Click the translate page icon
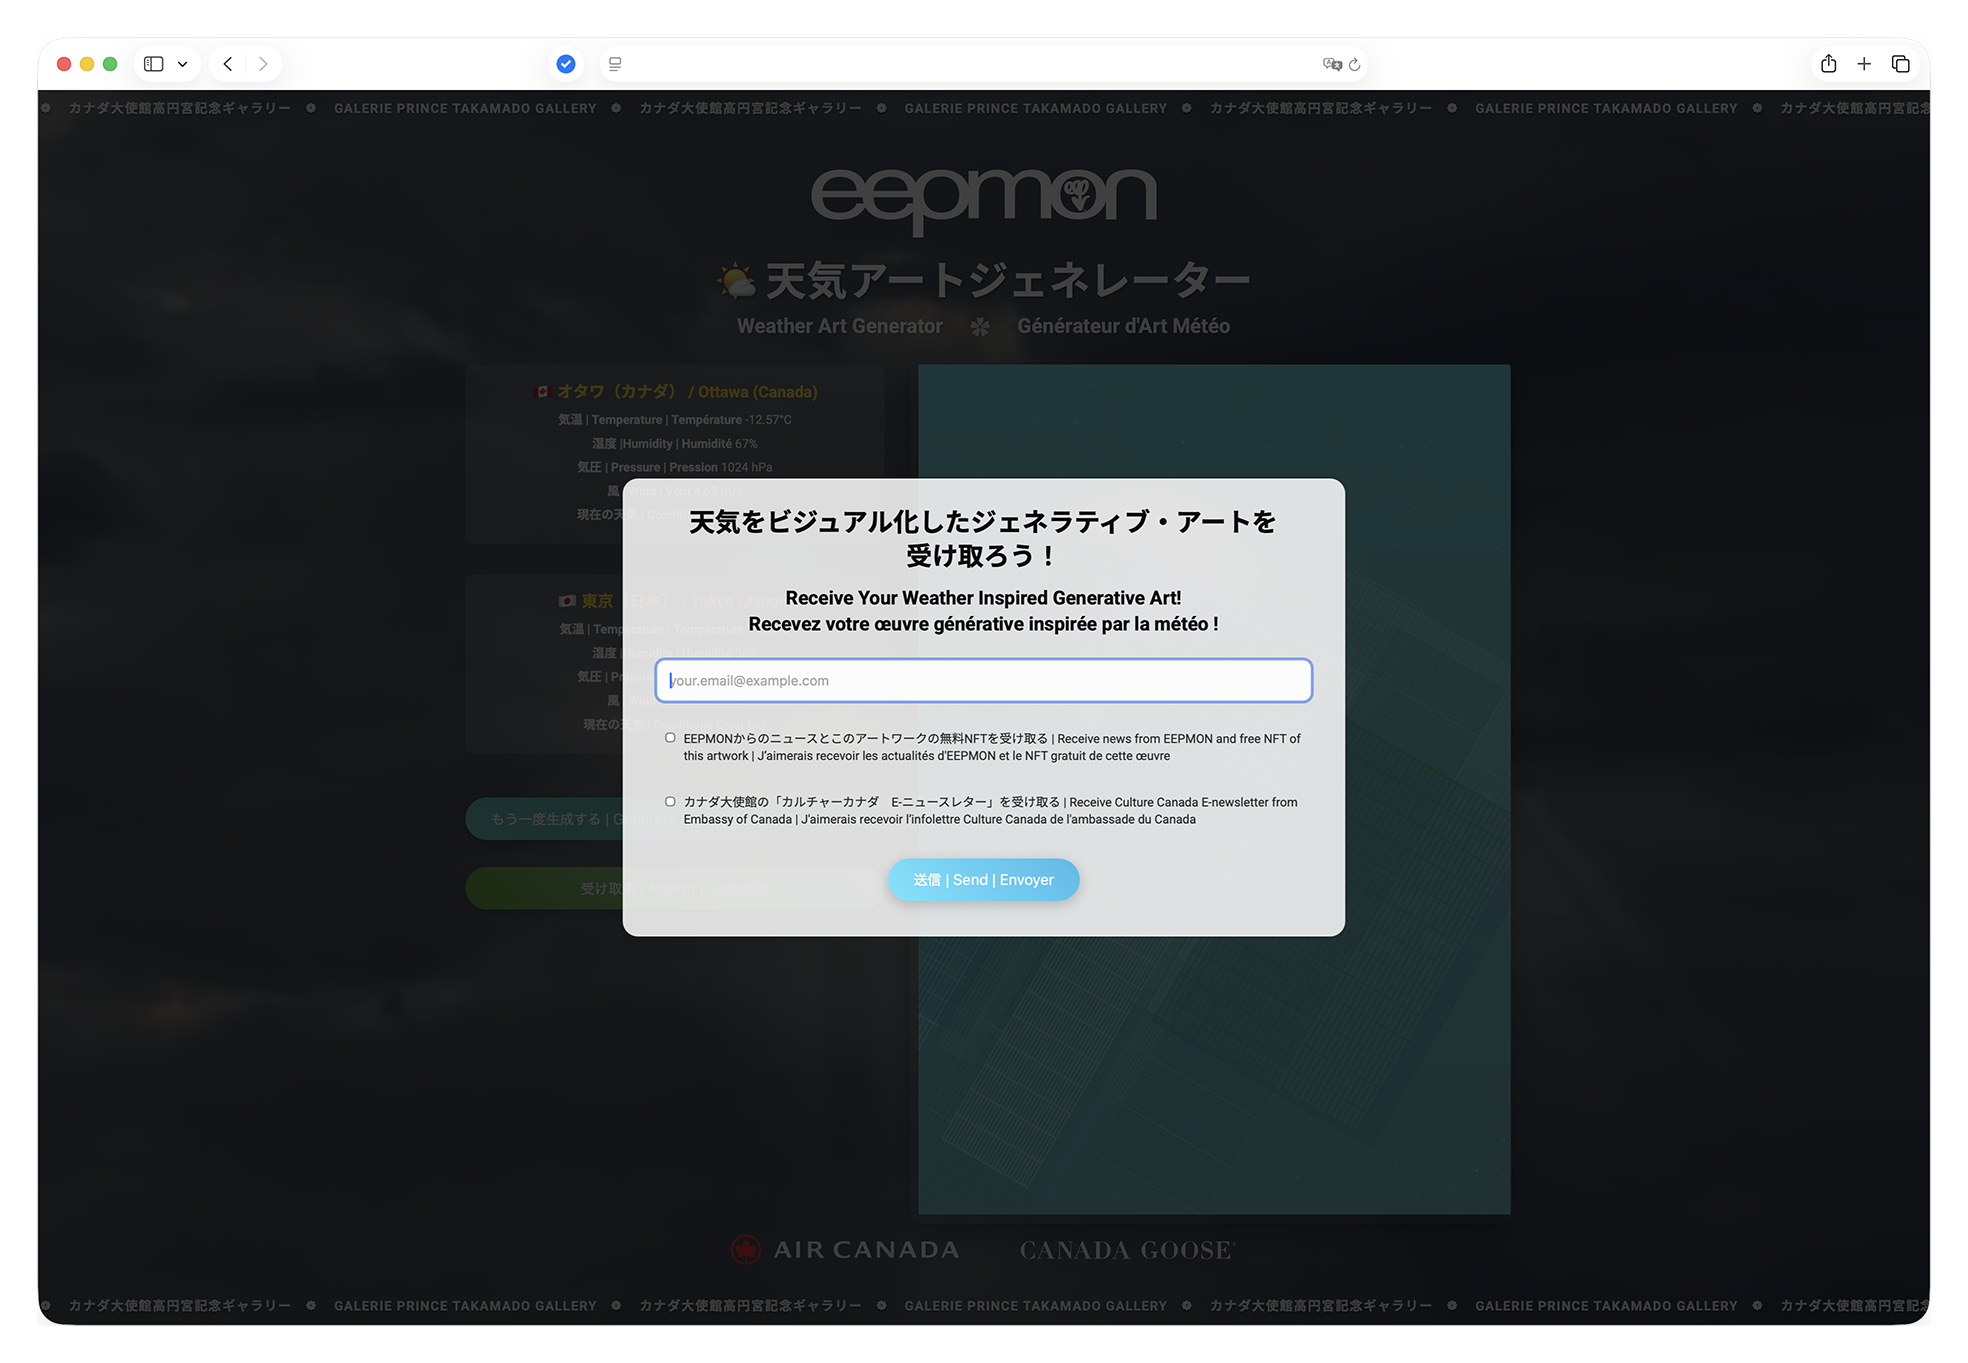Viewport: 1968px width, 1363px height. click(1331, 64)
